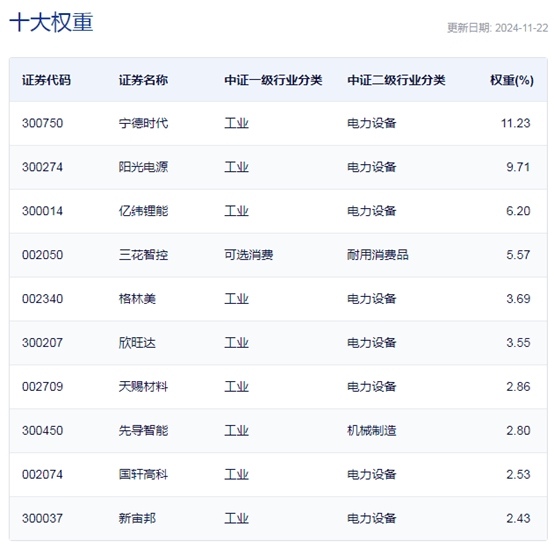Click stock code 002050

click(42, 255)
